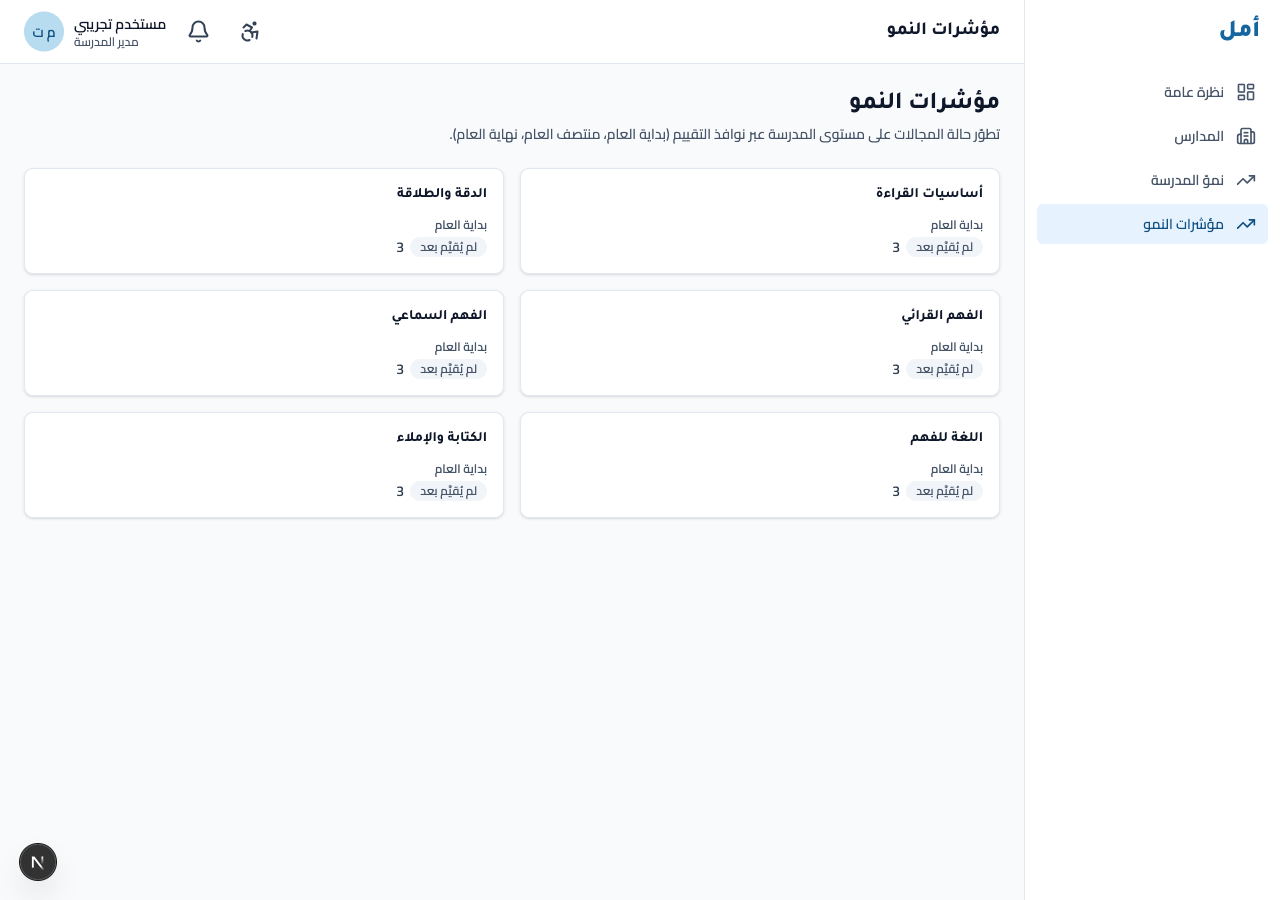Open the الفهم القرائي card

click(760, 343)
